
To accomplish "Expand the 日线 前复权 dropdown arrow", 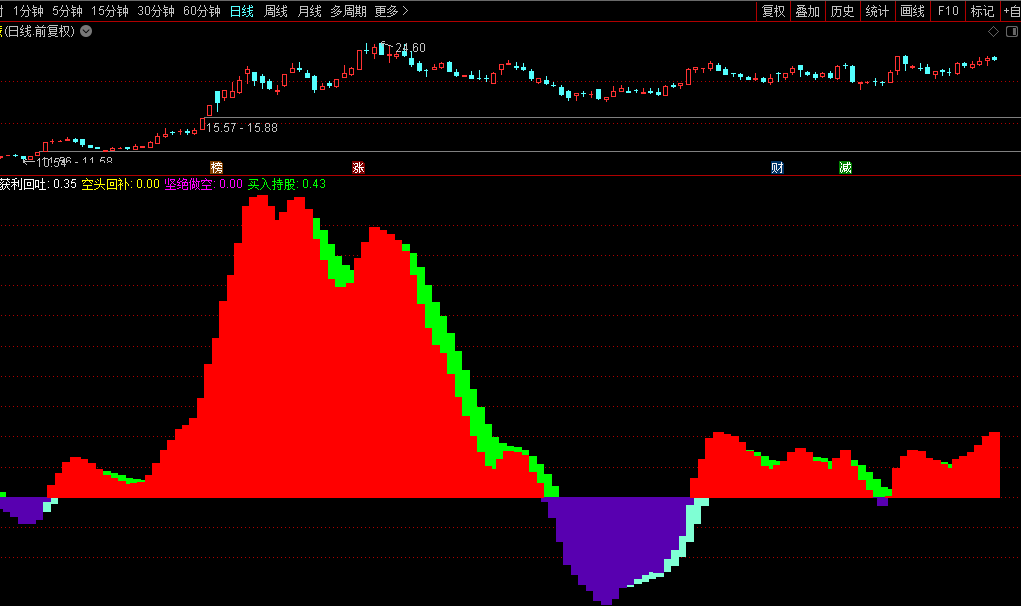I will click(86, 31).
